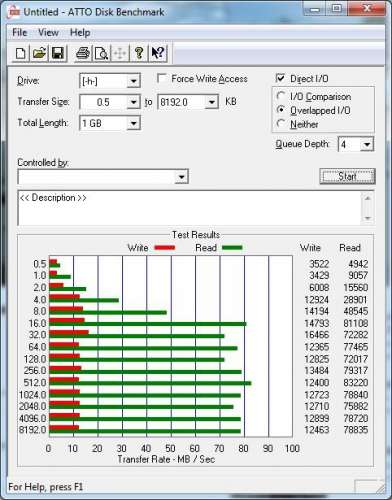Expand the Drive dropdown
Viewport: 392px width, 500px height.
click(x=133, y=81)
